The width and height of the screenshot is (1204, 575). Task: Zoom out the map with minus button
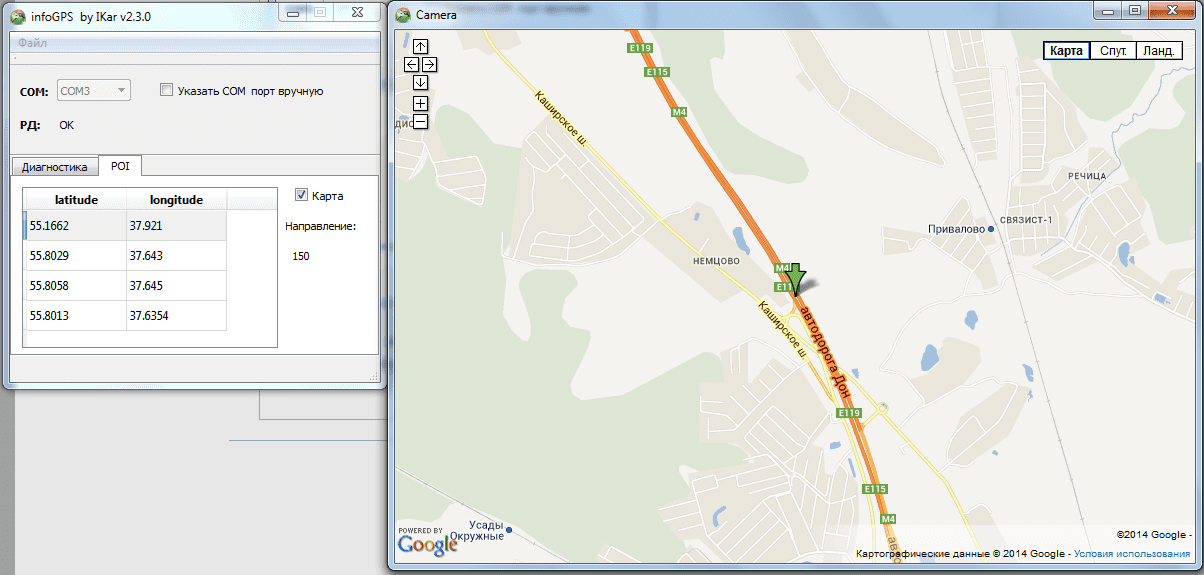pyautogui.click(x=421, y=122)
